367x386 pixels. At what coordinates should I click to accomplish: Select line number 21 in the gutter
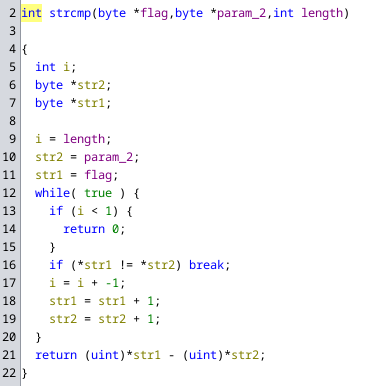pyautogui.click(x=9, y=355)
